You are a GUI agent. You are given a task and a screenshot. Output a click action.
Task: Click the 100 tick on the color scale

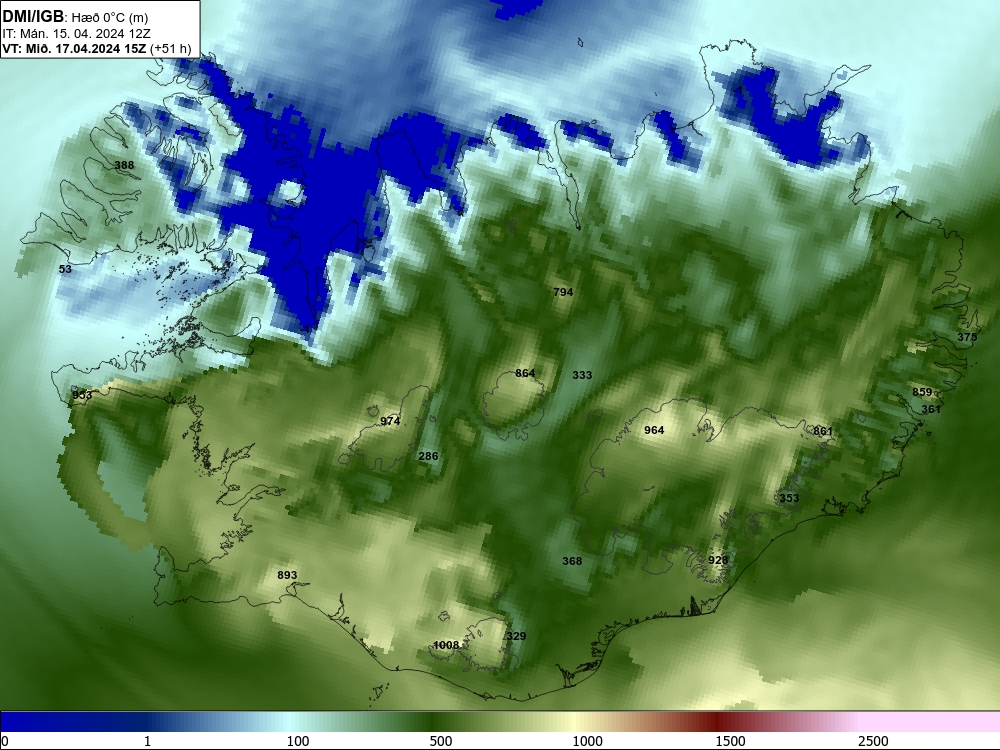click(x=298, y=741)
